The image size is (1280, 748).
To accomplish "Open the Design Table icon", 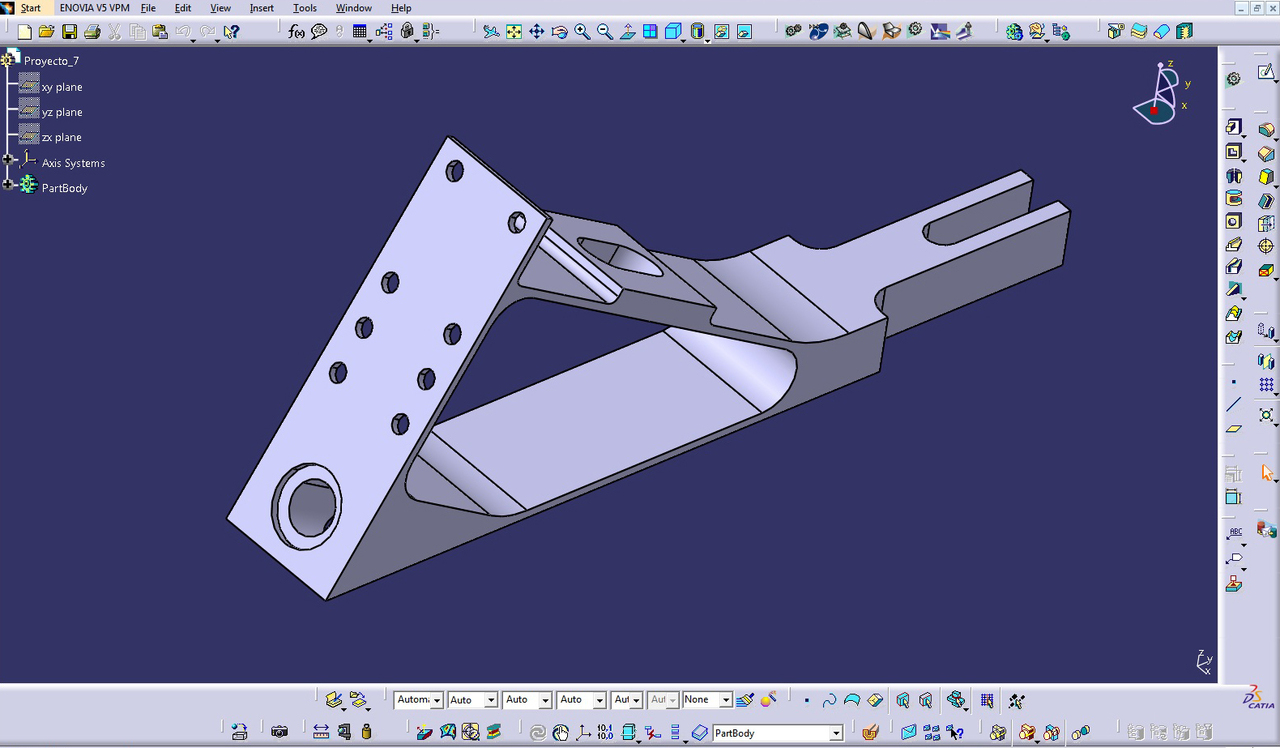I will pyautogui.click(x=360, y=32).
